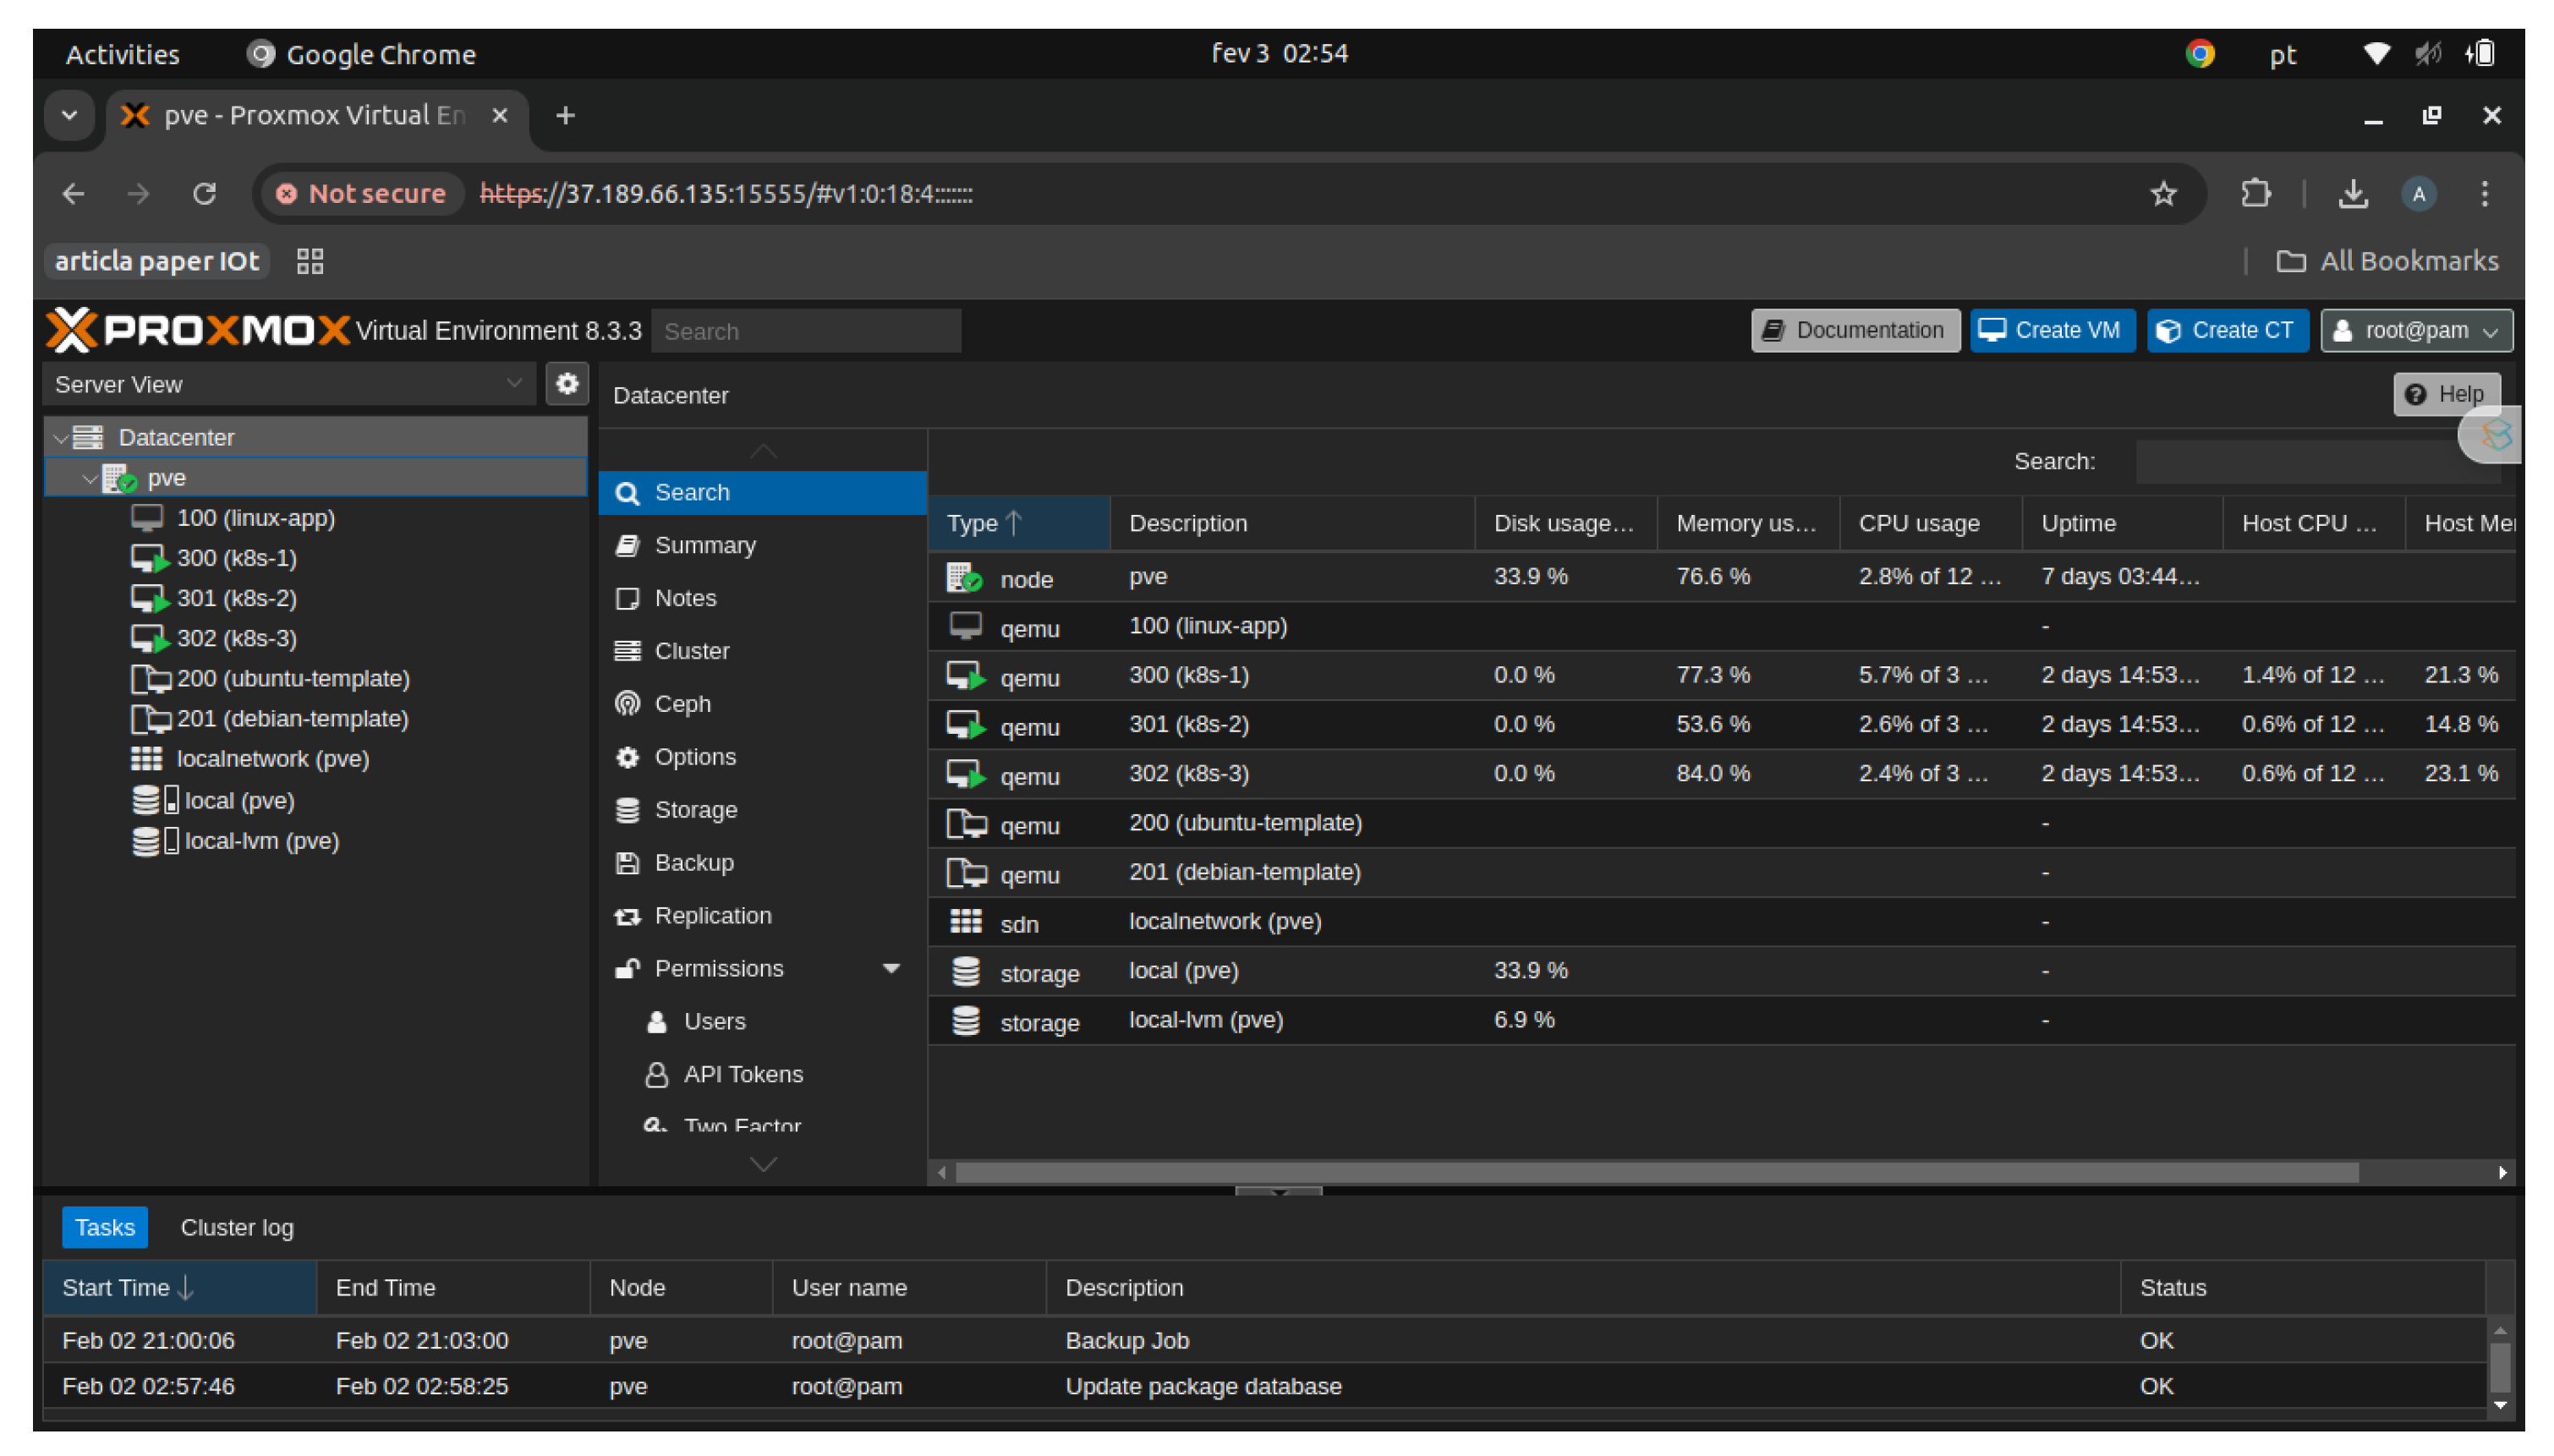Open Storage in the datacenter menu
The image size is (2554, 1456).
[x=695, y=810]
